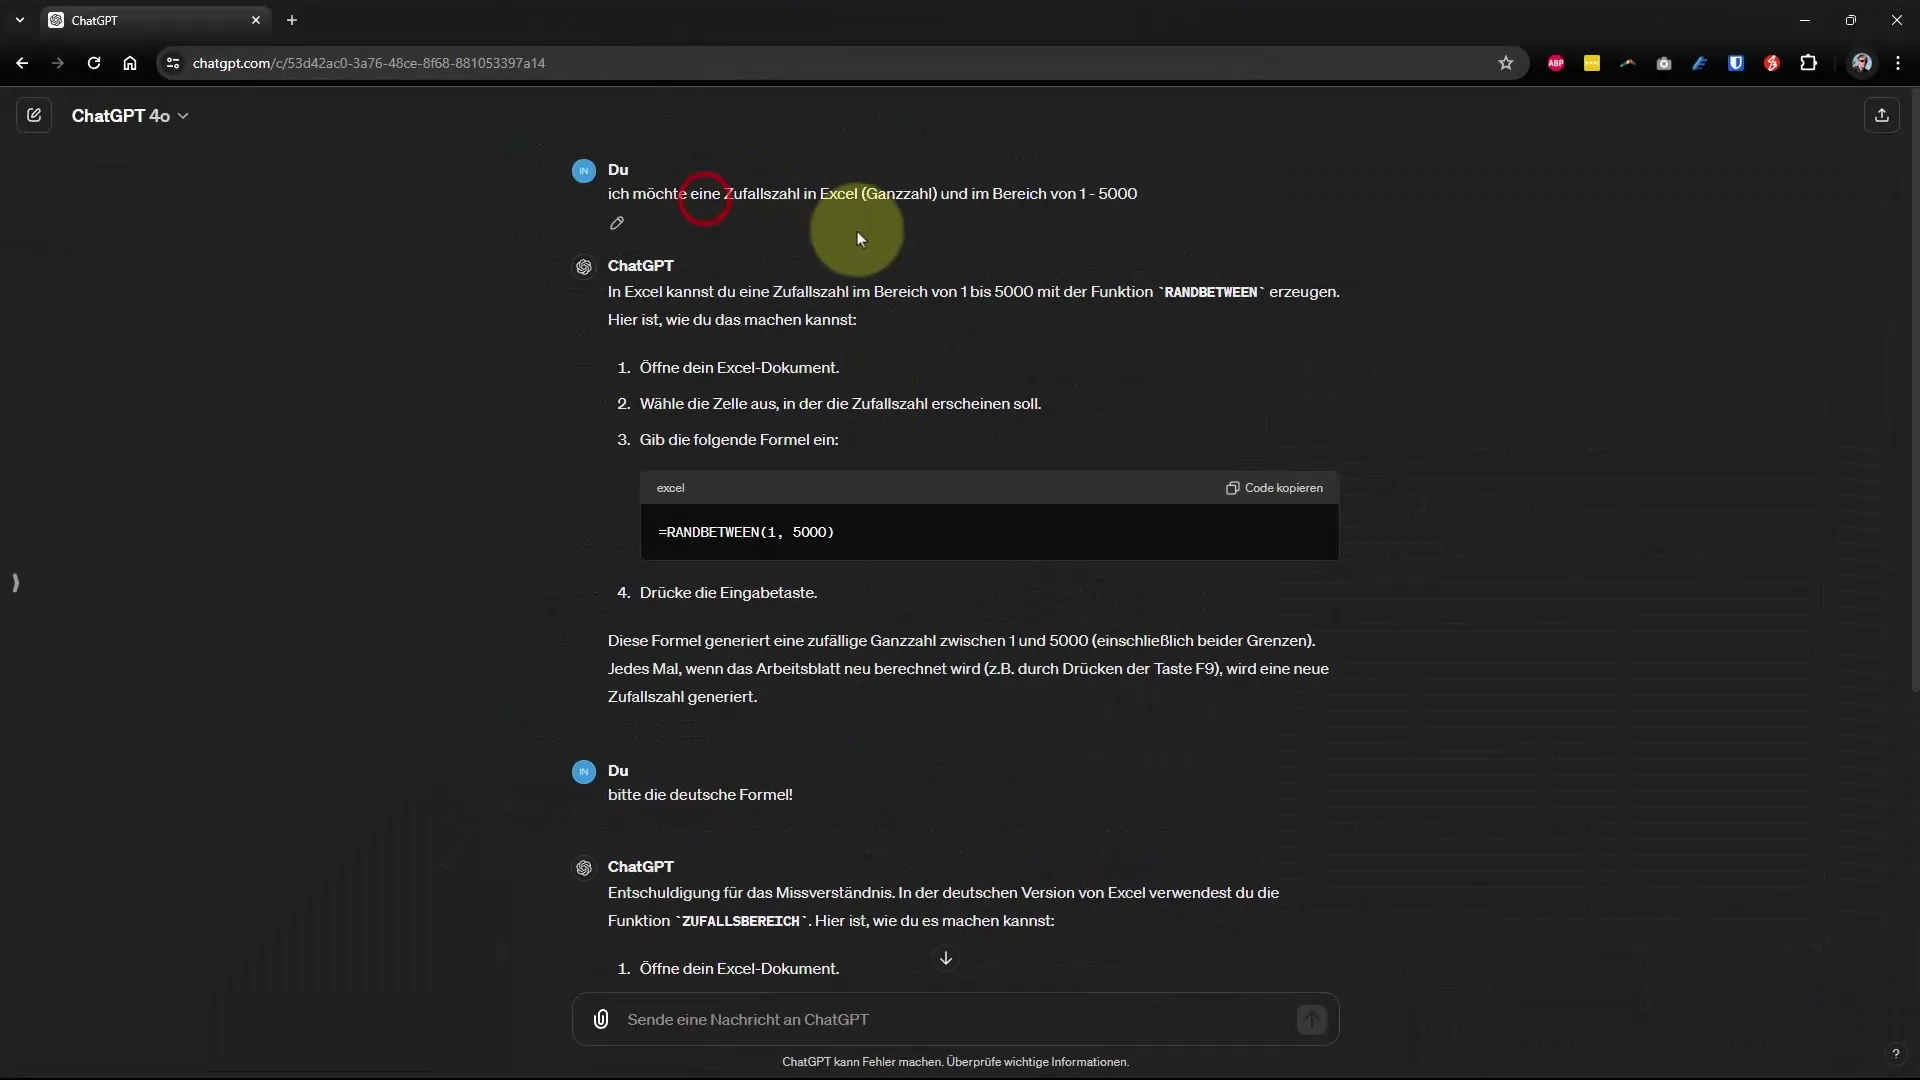Open the ChatGPT 4o model selector dropdown
The height and width of the screenshot is (1080, 1920).
tap(130, 116)
